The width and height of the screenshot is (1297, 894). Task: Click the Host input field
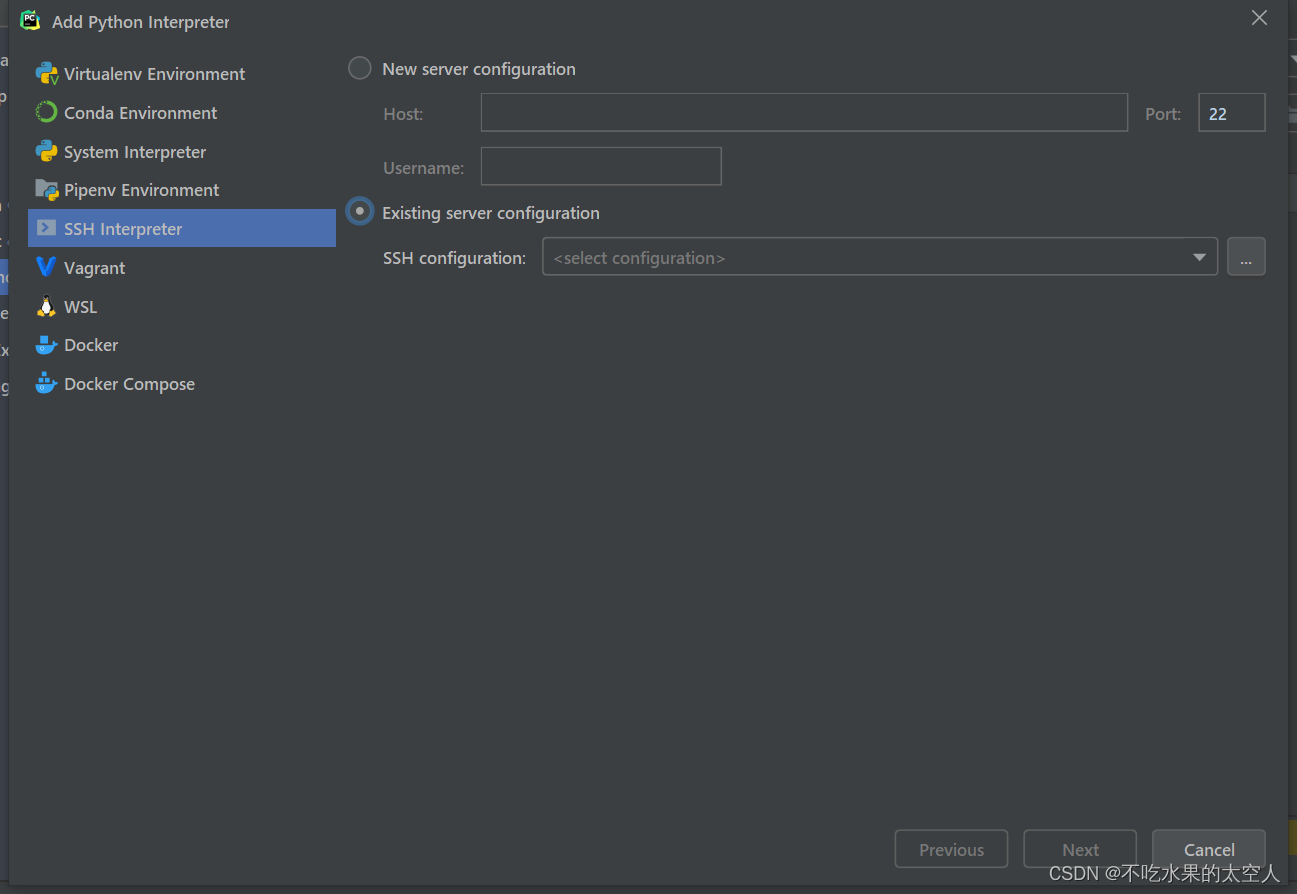804,113
